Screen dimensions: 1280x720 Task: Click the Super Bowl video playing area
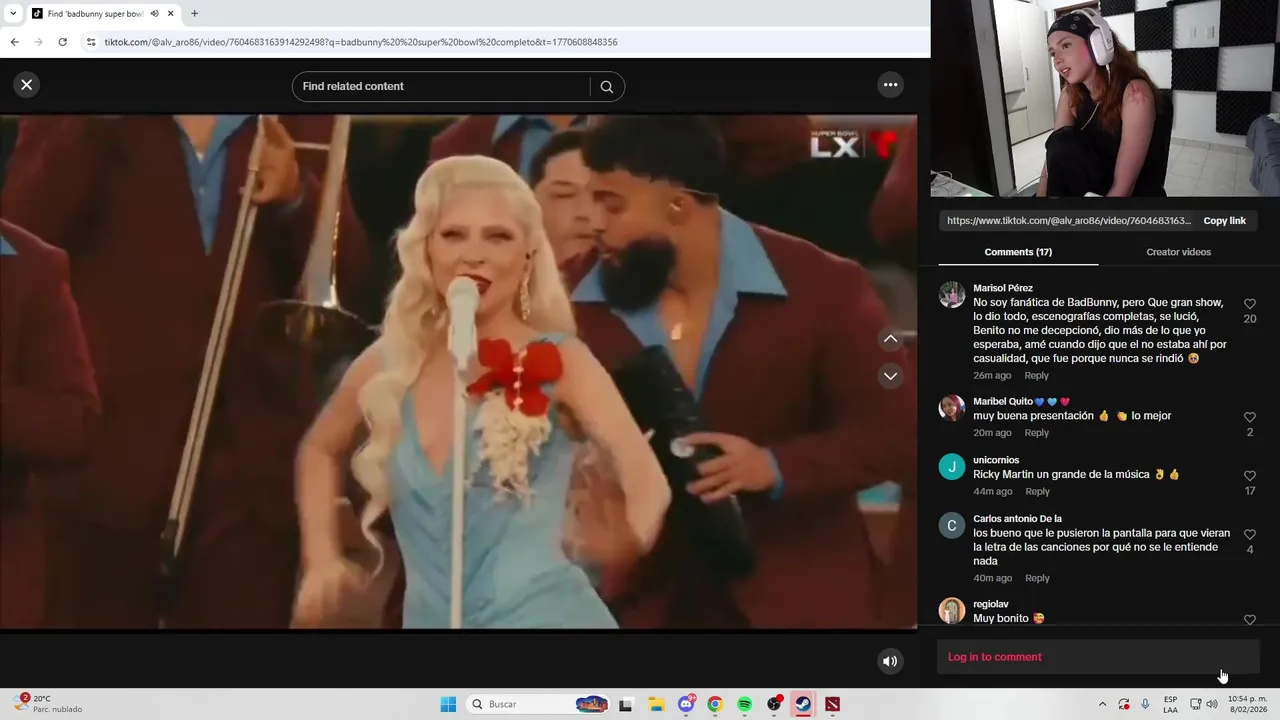click(458, 372)
